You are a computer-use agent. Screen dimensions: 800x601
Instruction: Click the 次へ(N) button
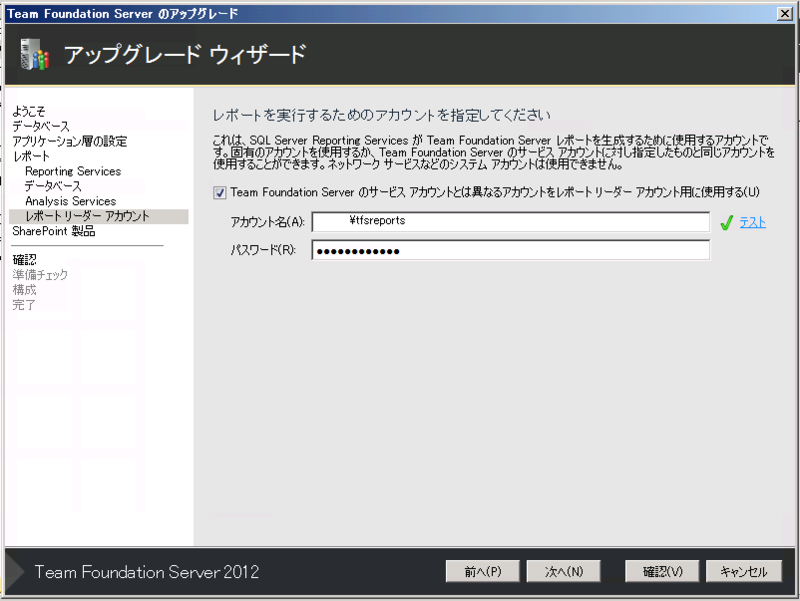tap(563, 571)
